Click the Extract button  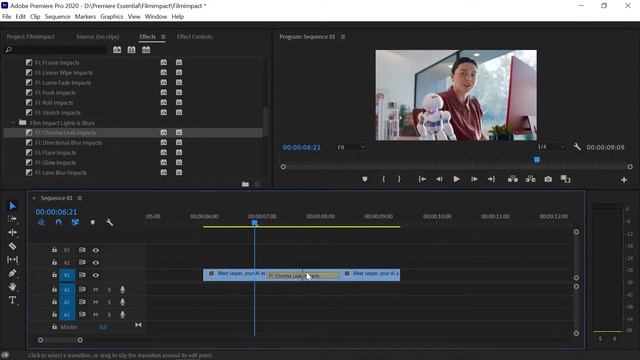tap(531, 179)
